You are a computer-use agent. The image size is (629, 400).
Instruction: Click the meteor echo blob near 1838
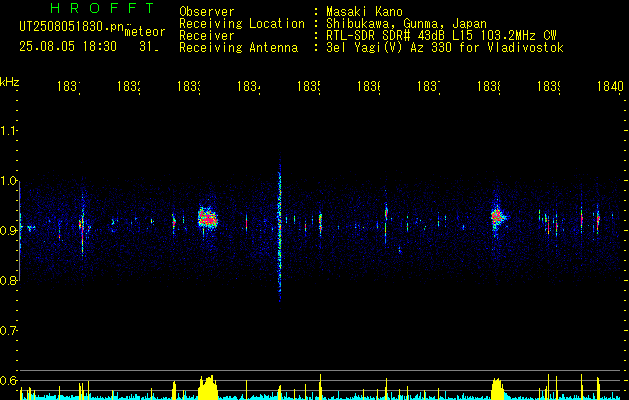pos(497,217)
